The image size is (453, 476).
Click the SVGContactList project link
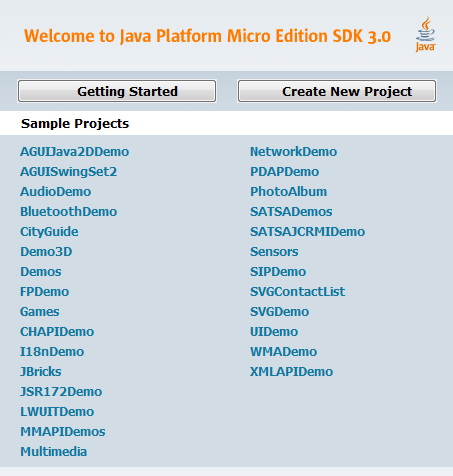coord(298,292)
